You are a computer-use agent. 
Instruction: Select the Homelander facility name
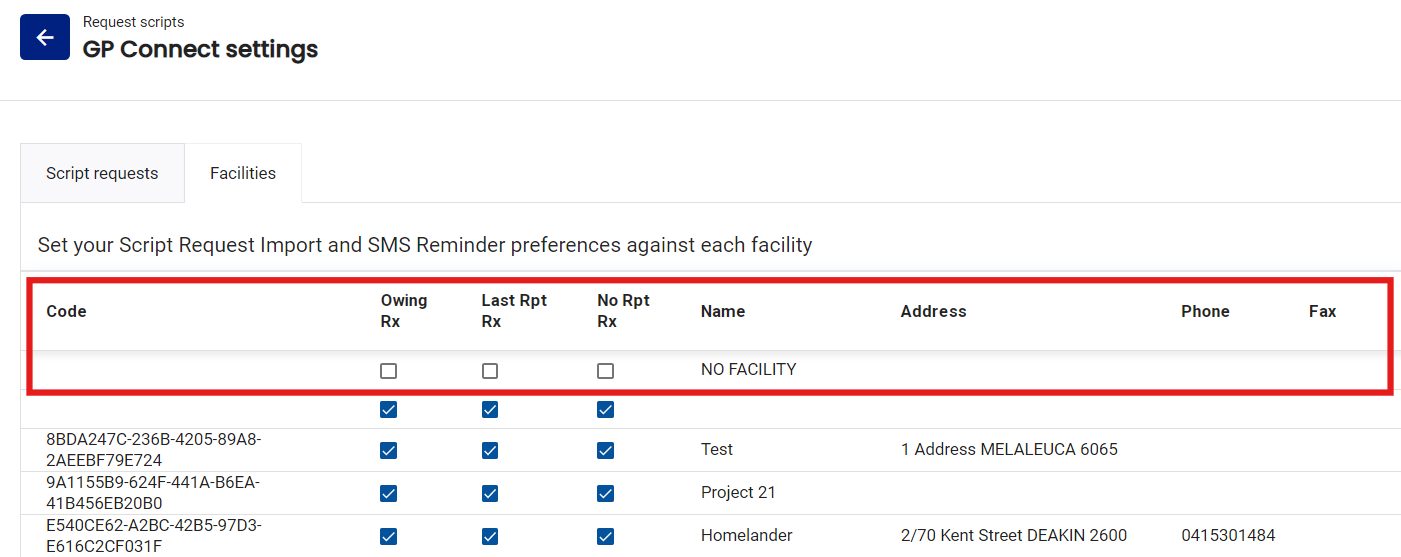(747, 535)
